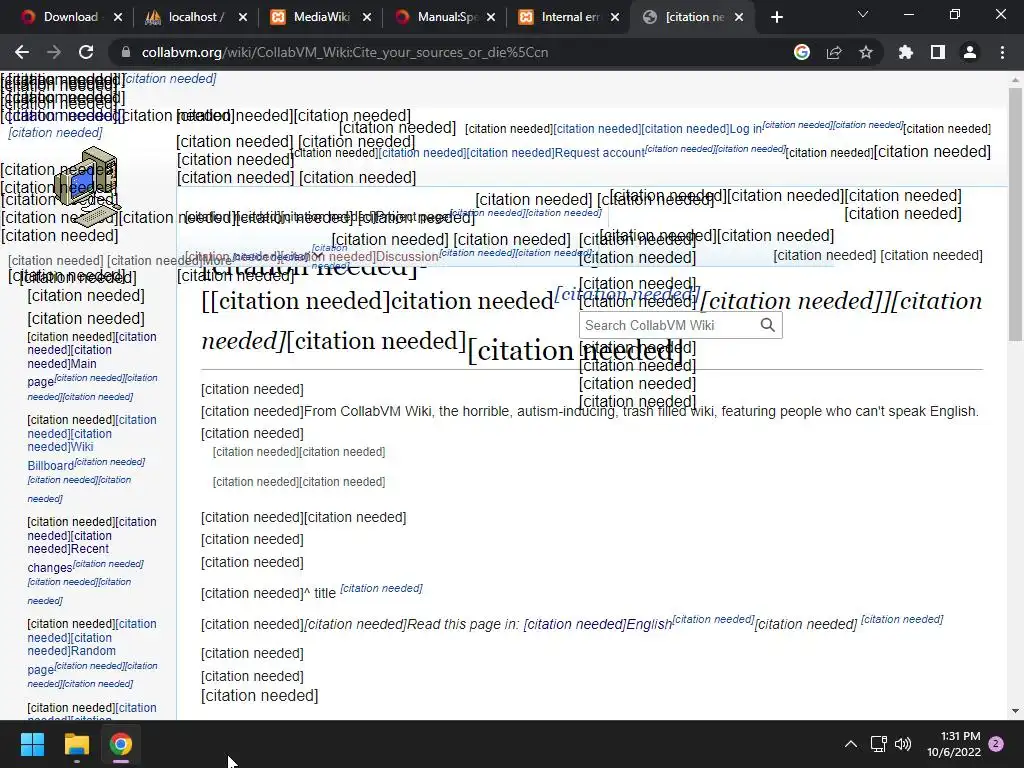Share this page using the share icon
The width and height of the screenshot is (1024, 768).
tap(834, 52)
